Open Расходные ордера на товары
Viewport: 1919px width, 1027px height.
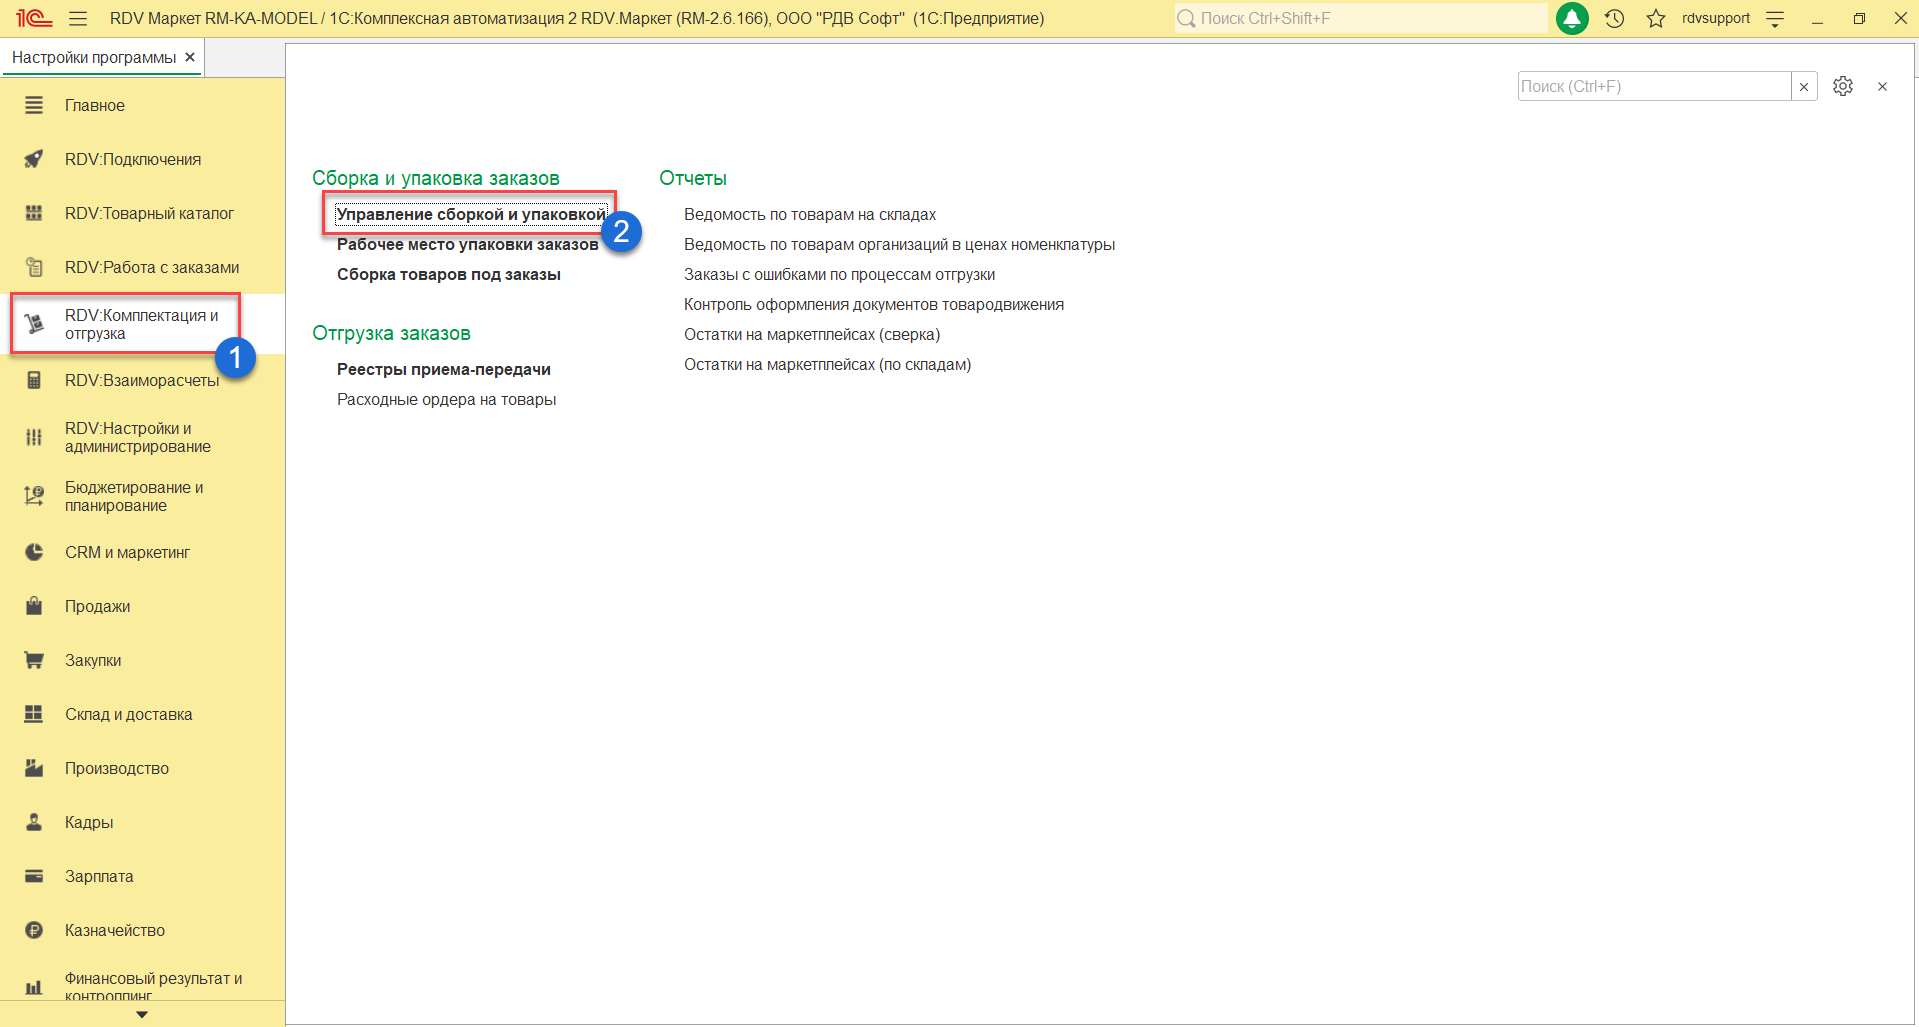[446, 399]
